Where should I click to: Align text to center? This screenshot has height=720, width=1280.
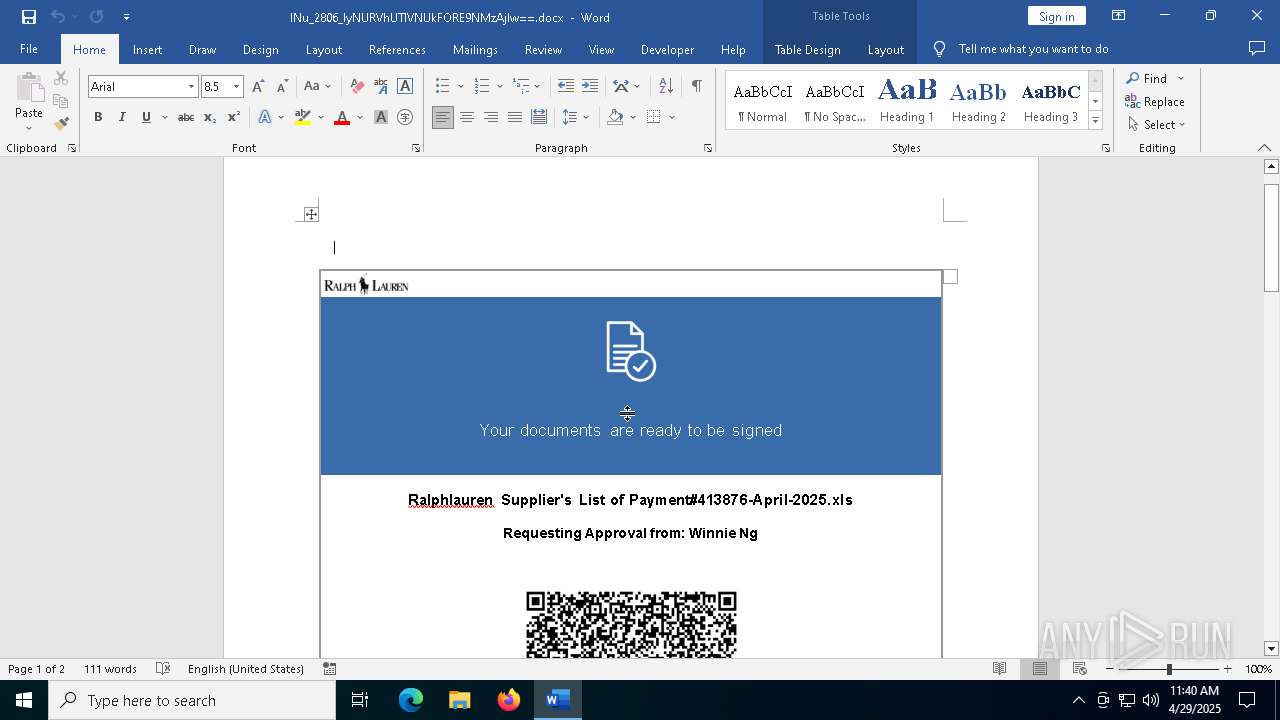point(467,118)
